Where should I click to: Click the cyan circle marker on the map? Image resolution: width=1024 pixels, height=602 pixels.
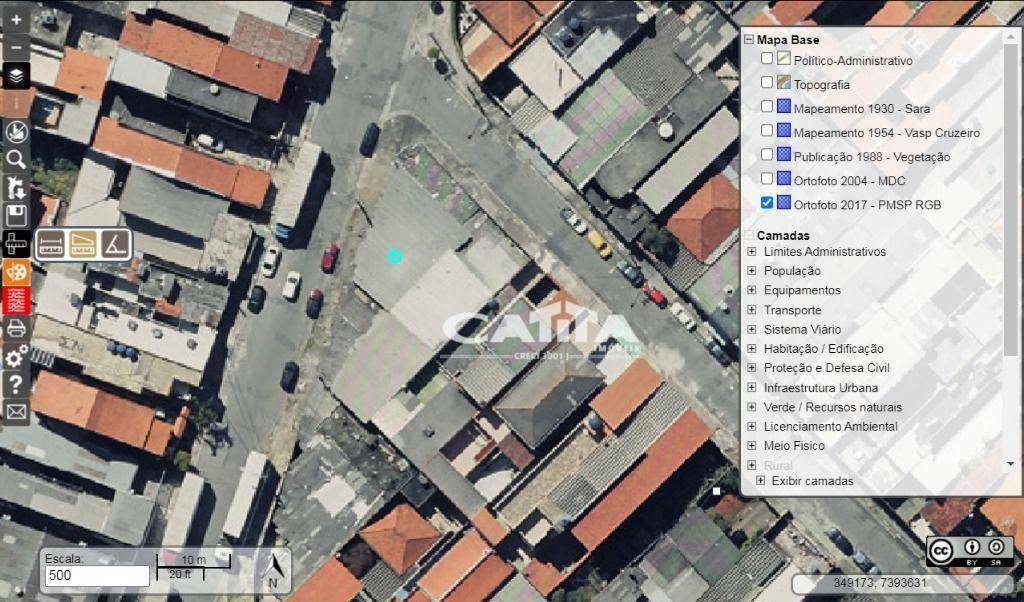[394, 256]
